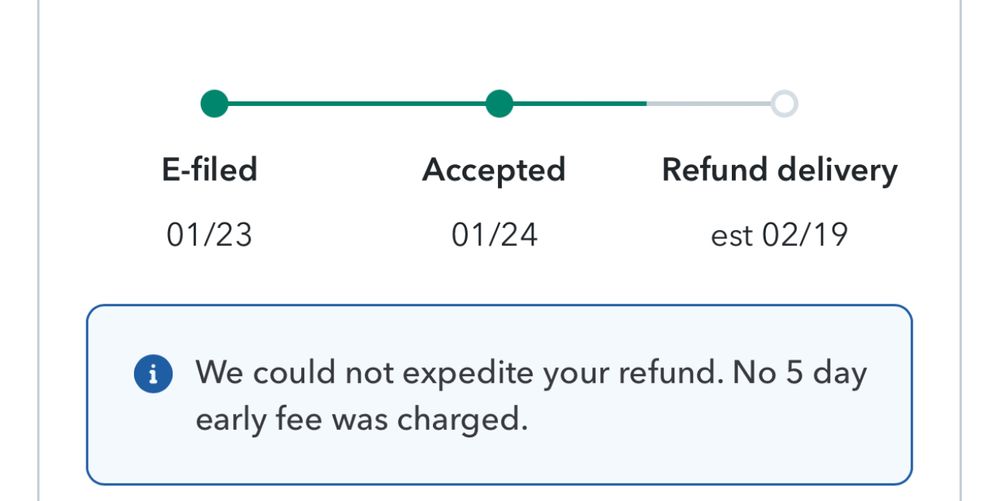Click the "No 5 day" text
The width and height of the screenshot is (999, 501).
click(800, 373)
